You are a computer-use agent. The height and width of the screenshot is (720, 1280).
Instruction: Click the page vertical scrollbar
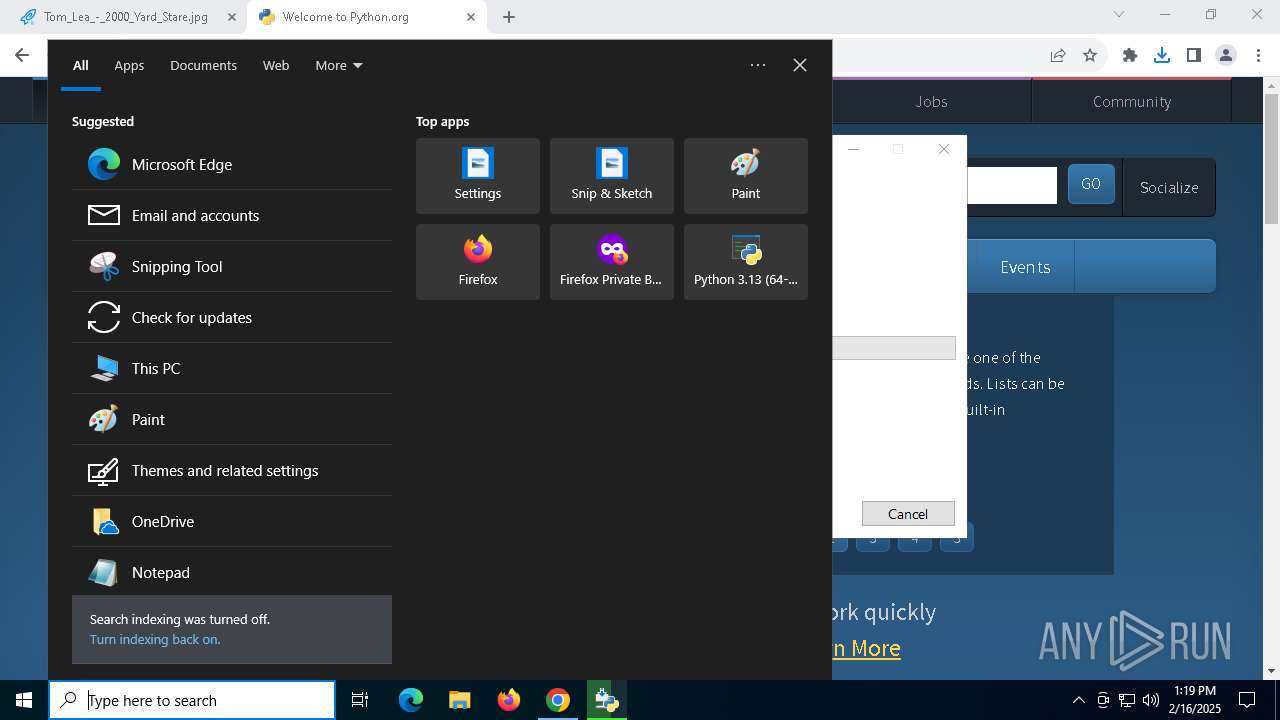click(1272, 160)
